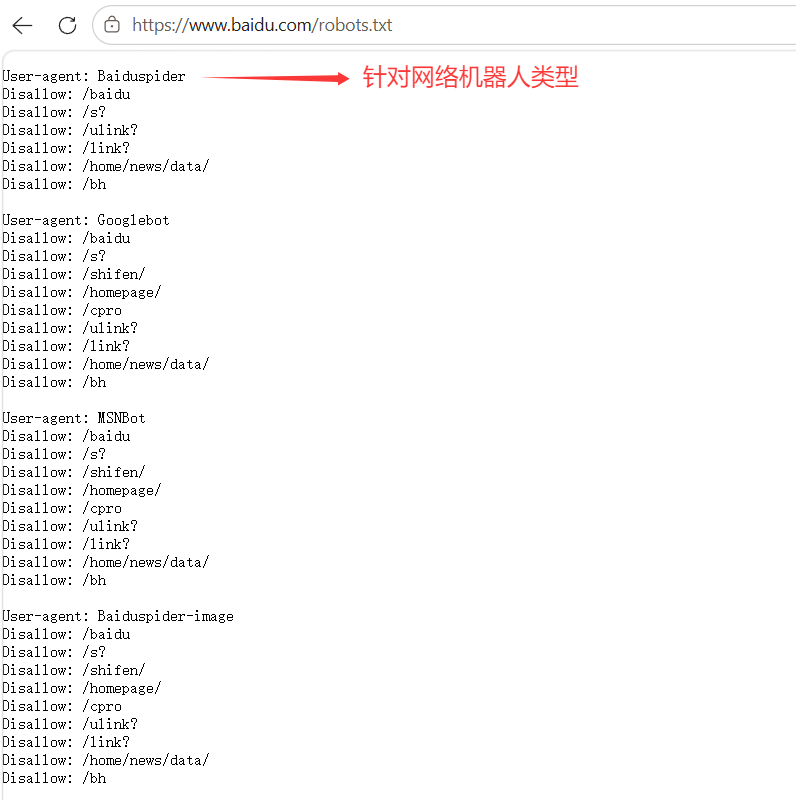Click 'Disallow: /homepage/' in Googlebot section
Image resolution: width=796 pixels, height=800 pixels.
(x=82, y=292)
